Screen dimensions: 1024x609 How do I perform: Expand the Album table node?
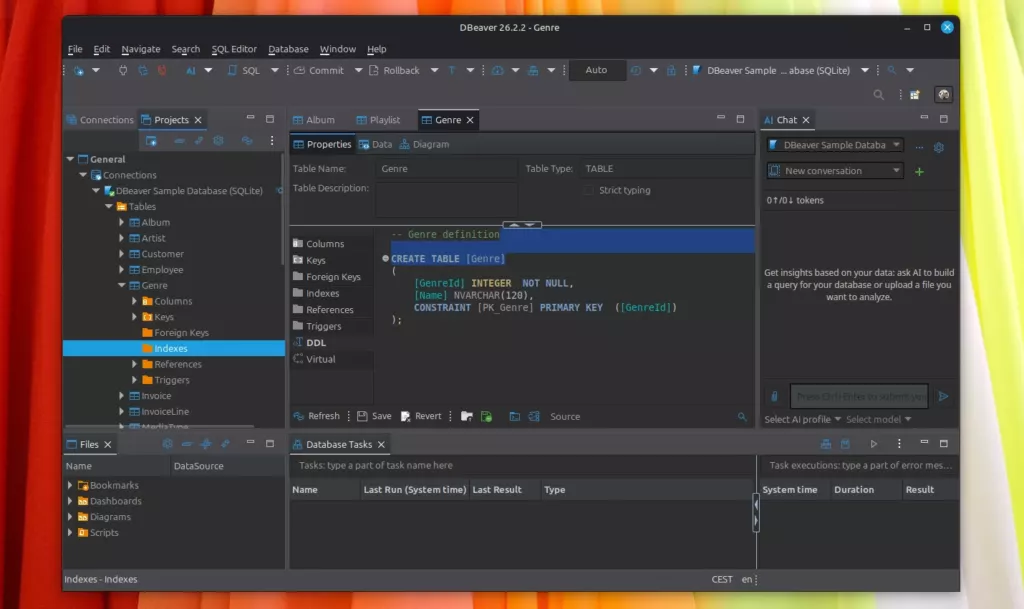coord(121,223)
